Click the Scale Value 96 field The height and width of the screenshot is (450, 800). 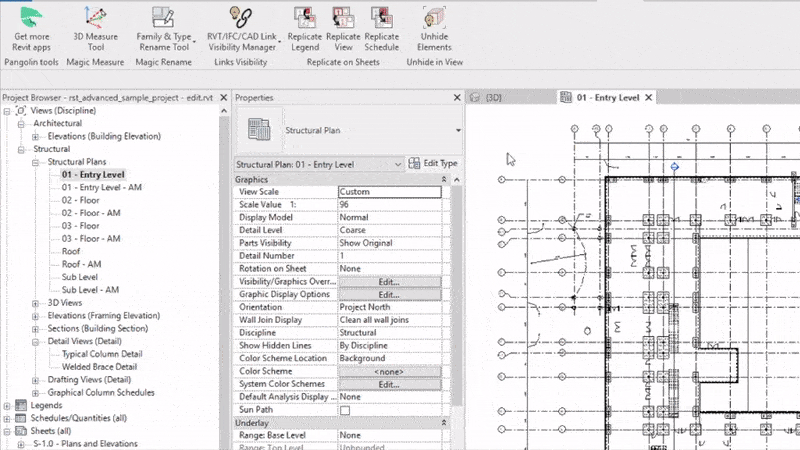click(x=389, y=205)
